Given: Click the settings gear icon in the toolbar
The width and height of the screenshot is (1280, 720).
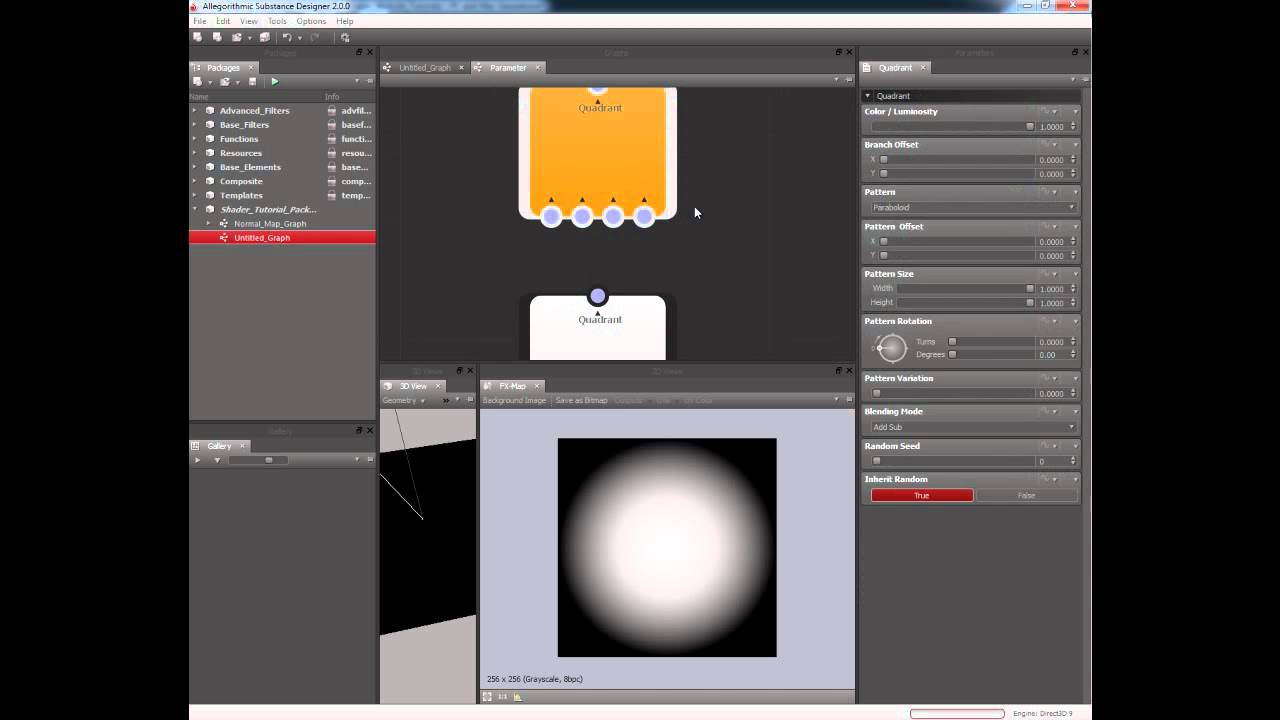Looking at the screenshot, I should pos(345,37).
